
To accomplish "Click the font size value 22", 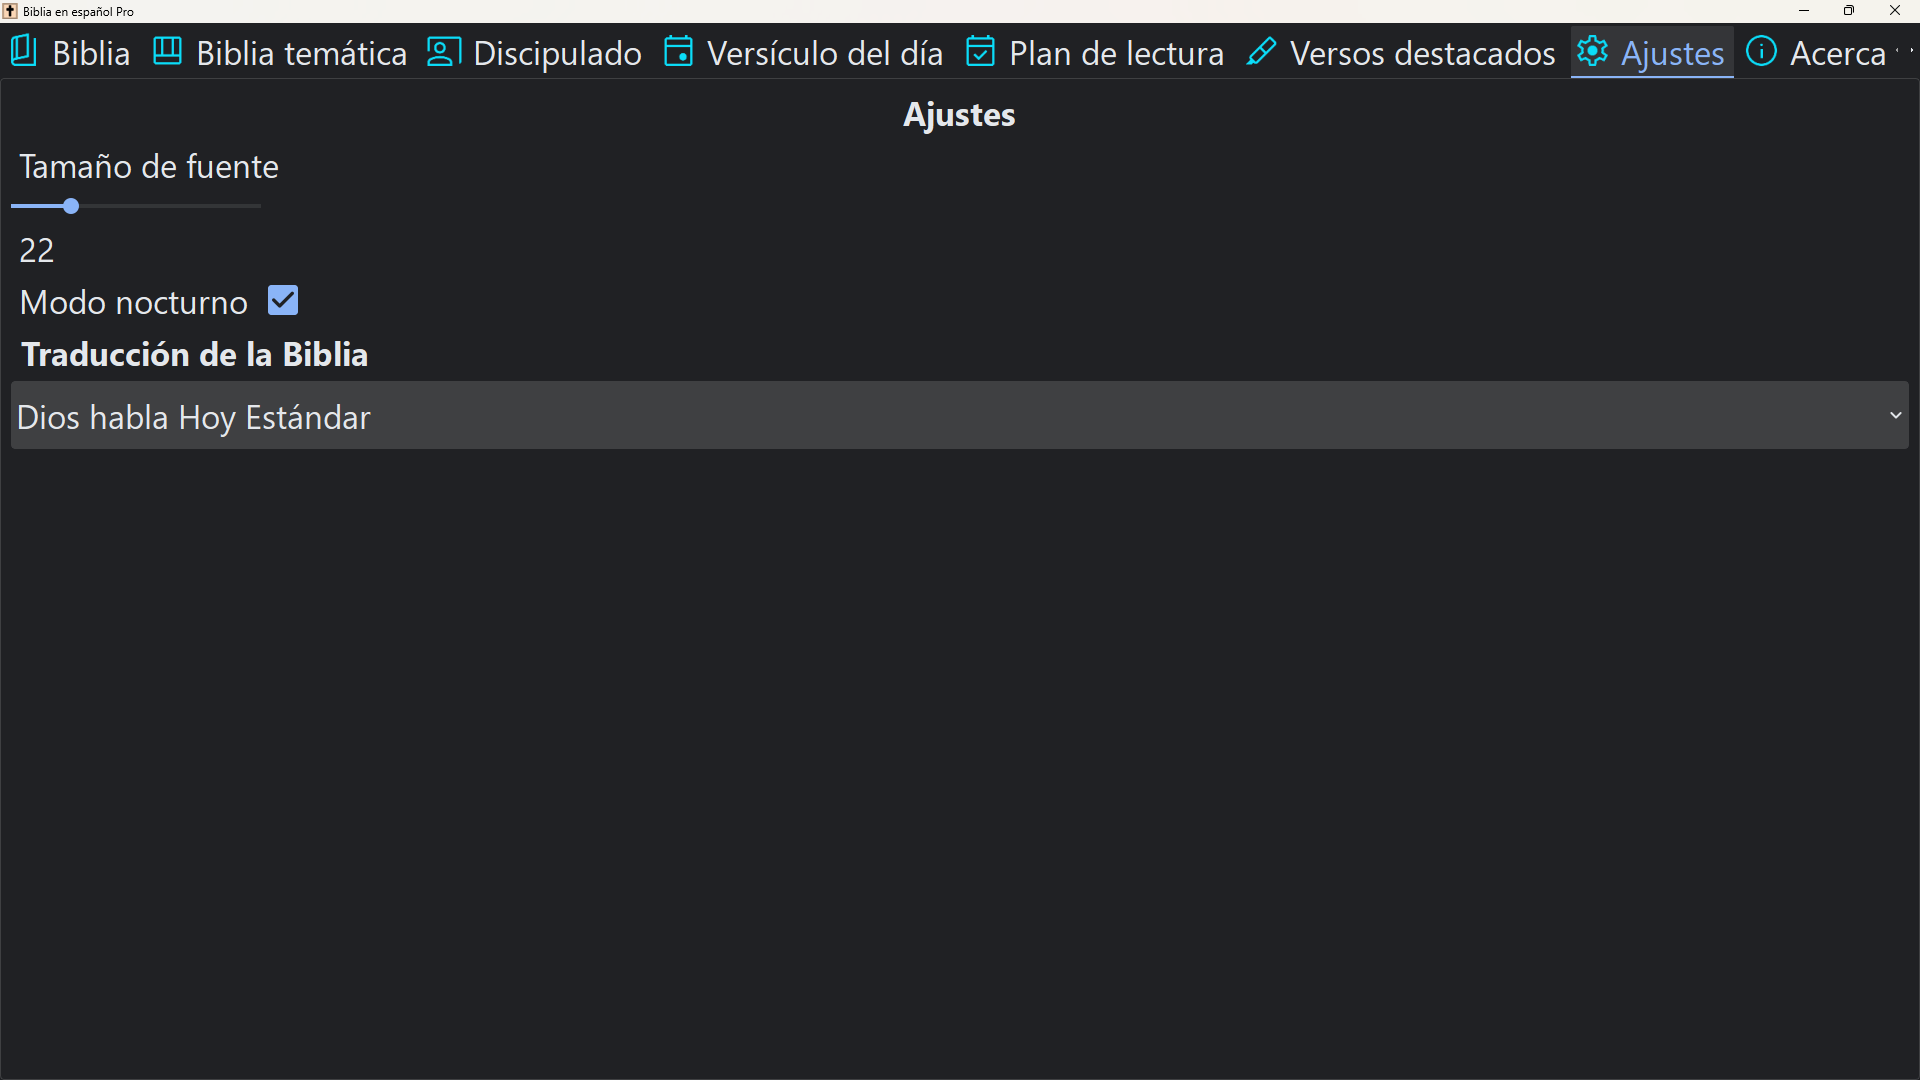I will (37, 250).
